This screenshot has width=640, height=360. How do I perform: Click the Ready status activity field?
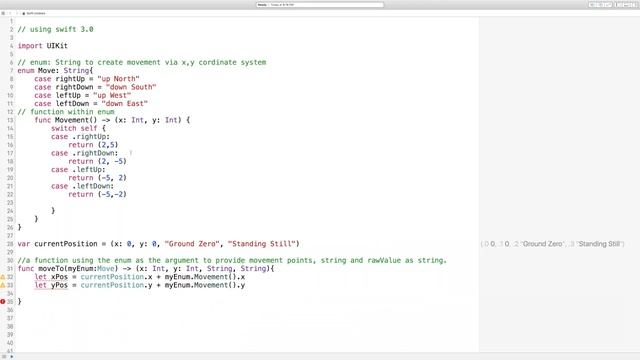click(x=320, y=4)
